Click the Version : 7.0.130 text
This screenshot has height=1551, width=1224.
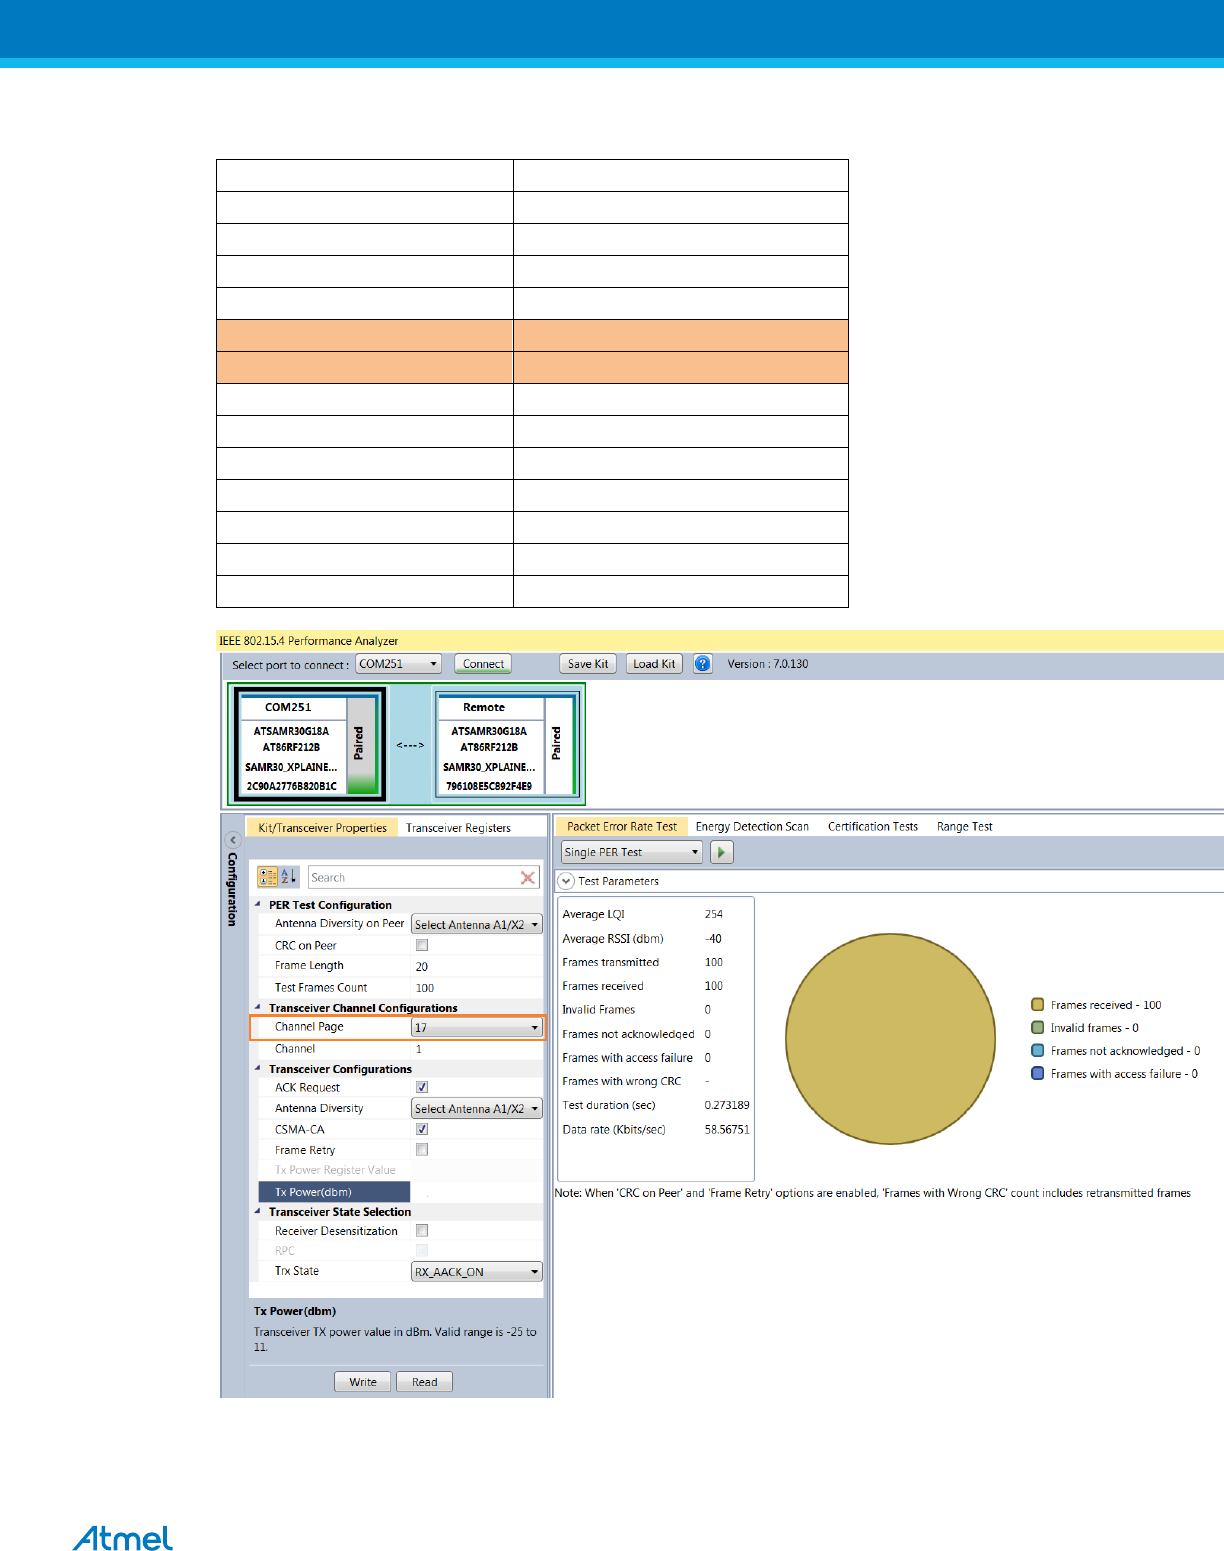pyautogui.click(x=768, y=664)
